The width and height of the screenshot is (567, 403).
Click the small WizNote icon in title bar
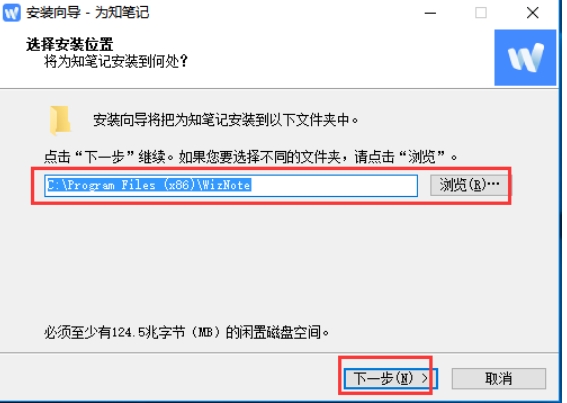coord(12,13)
